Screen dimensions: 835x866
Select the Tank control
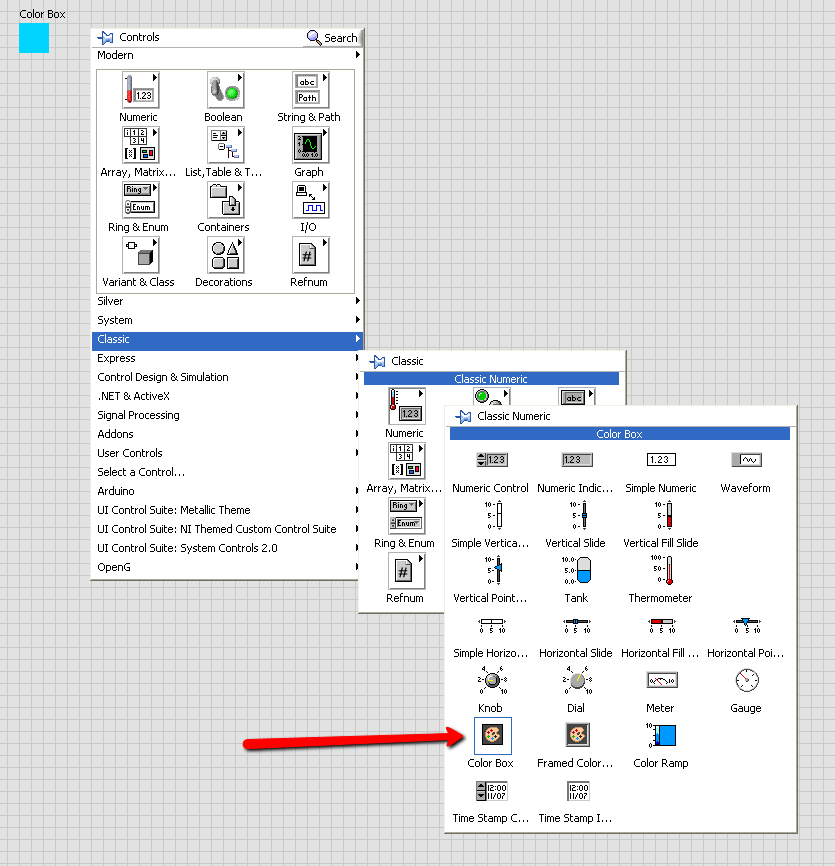577,570
